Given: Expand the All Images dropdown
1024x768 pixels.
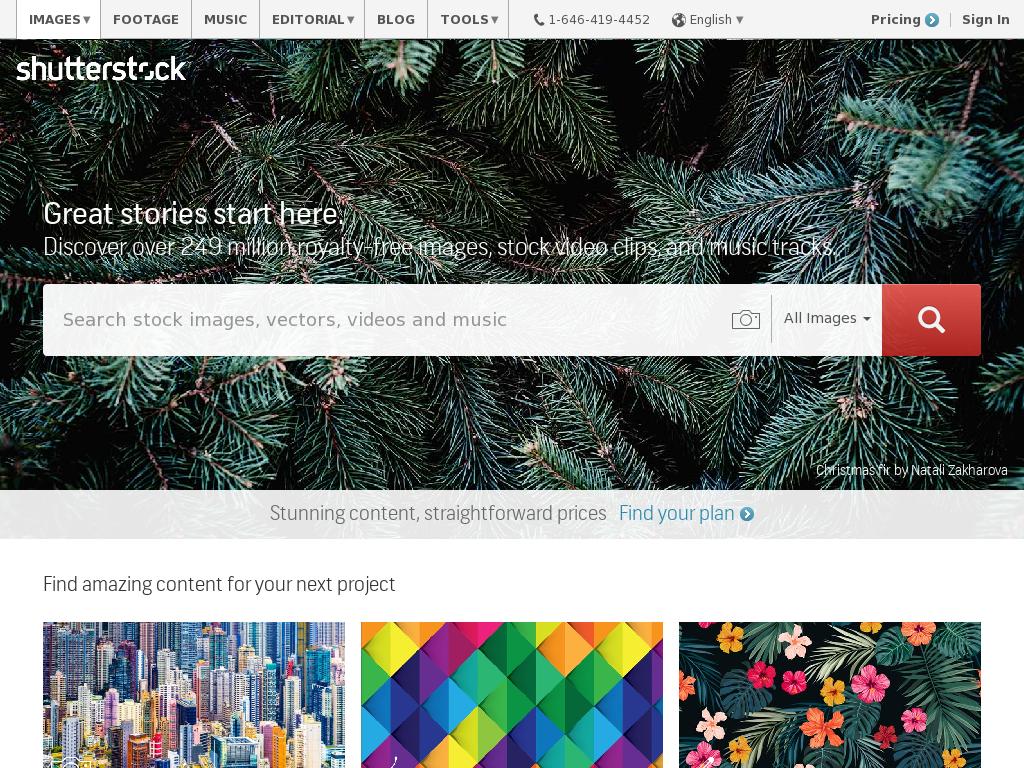Looking at the screenshot, I should (x=827, y=319).
